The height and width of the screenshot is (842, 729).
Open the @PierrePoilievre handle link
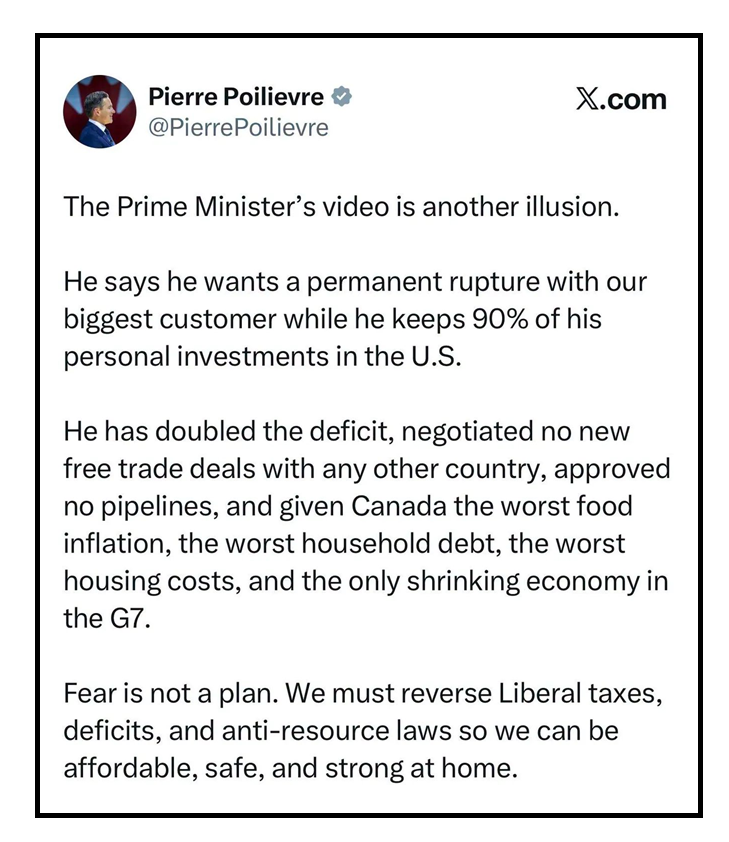[x=238, y=128]
